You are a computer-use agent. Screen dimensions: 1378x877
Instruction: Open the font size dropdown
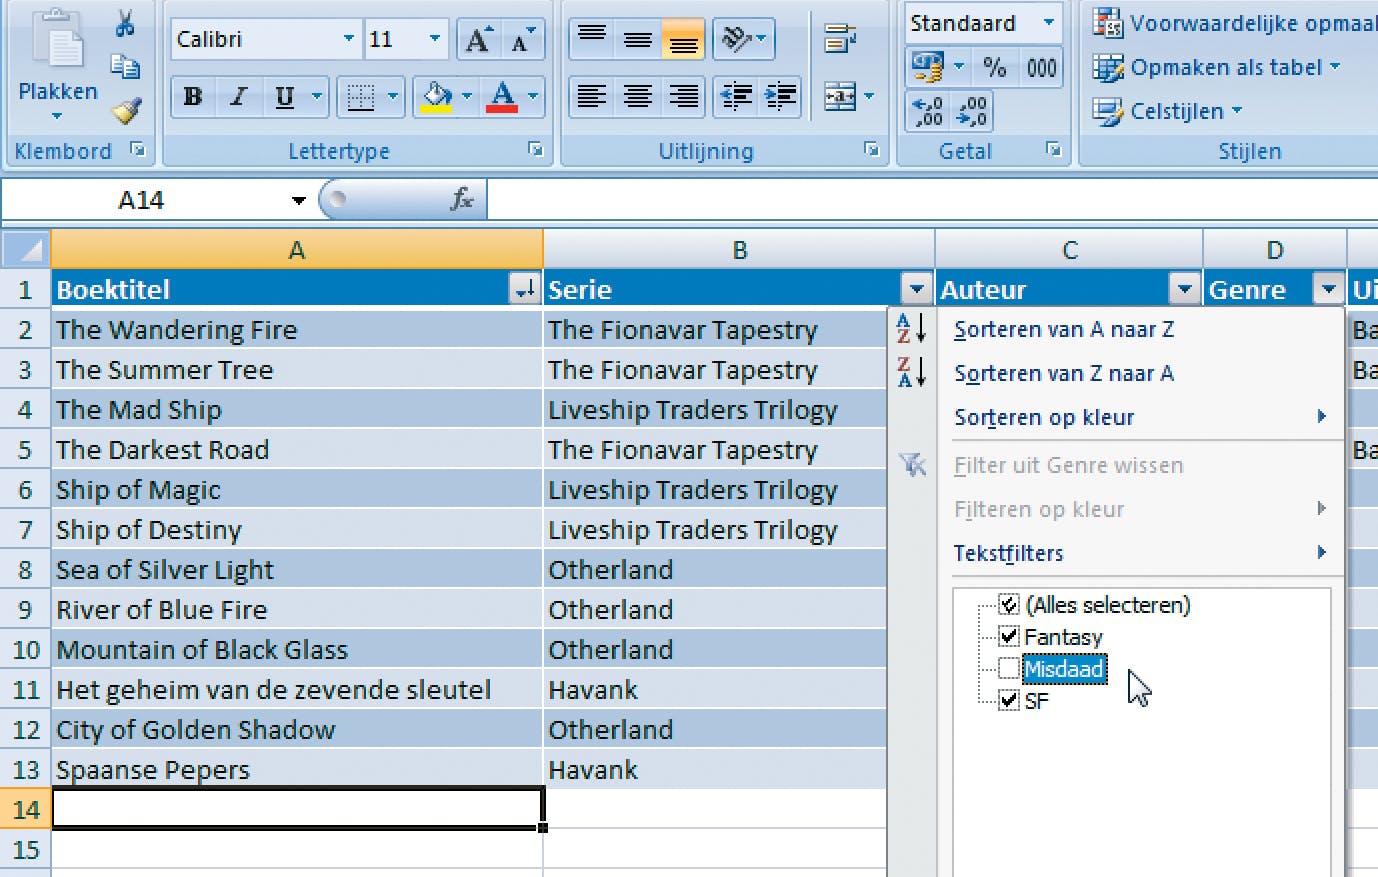tap(435, 39)
